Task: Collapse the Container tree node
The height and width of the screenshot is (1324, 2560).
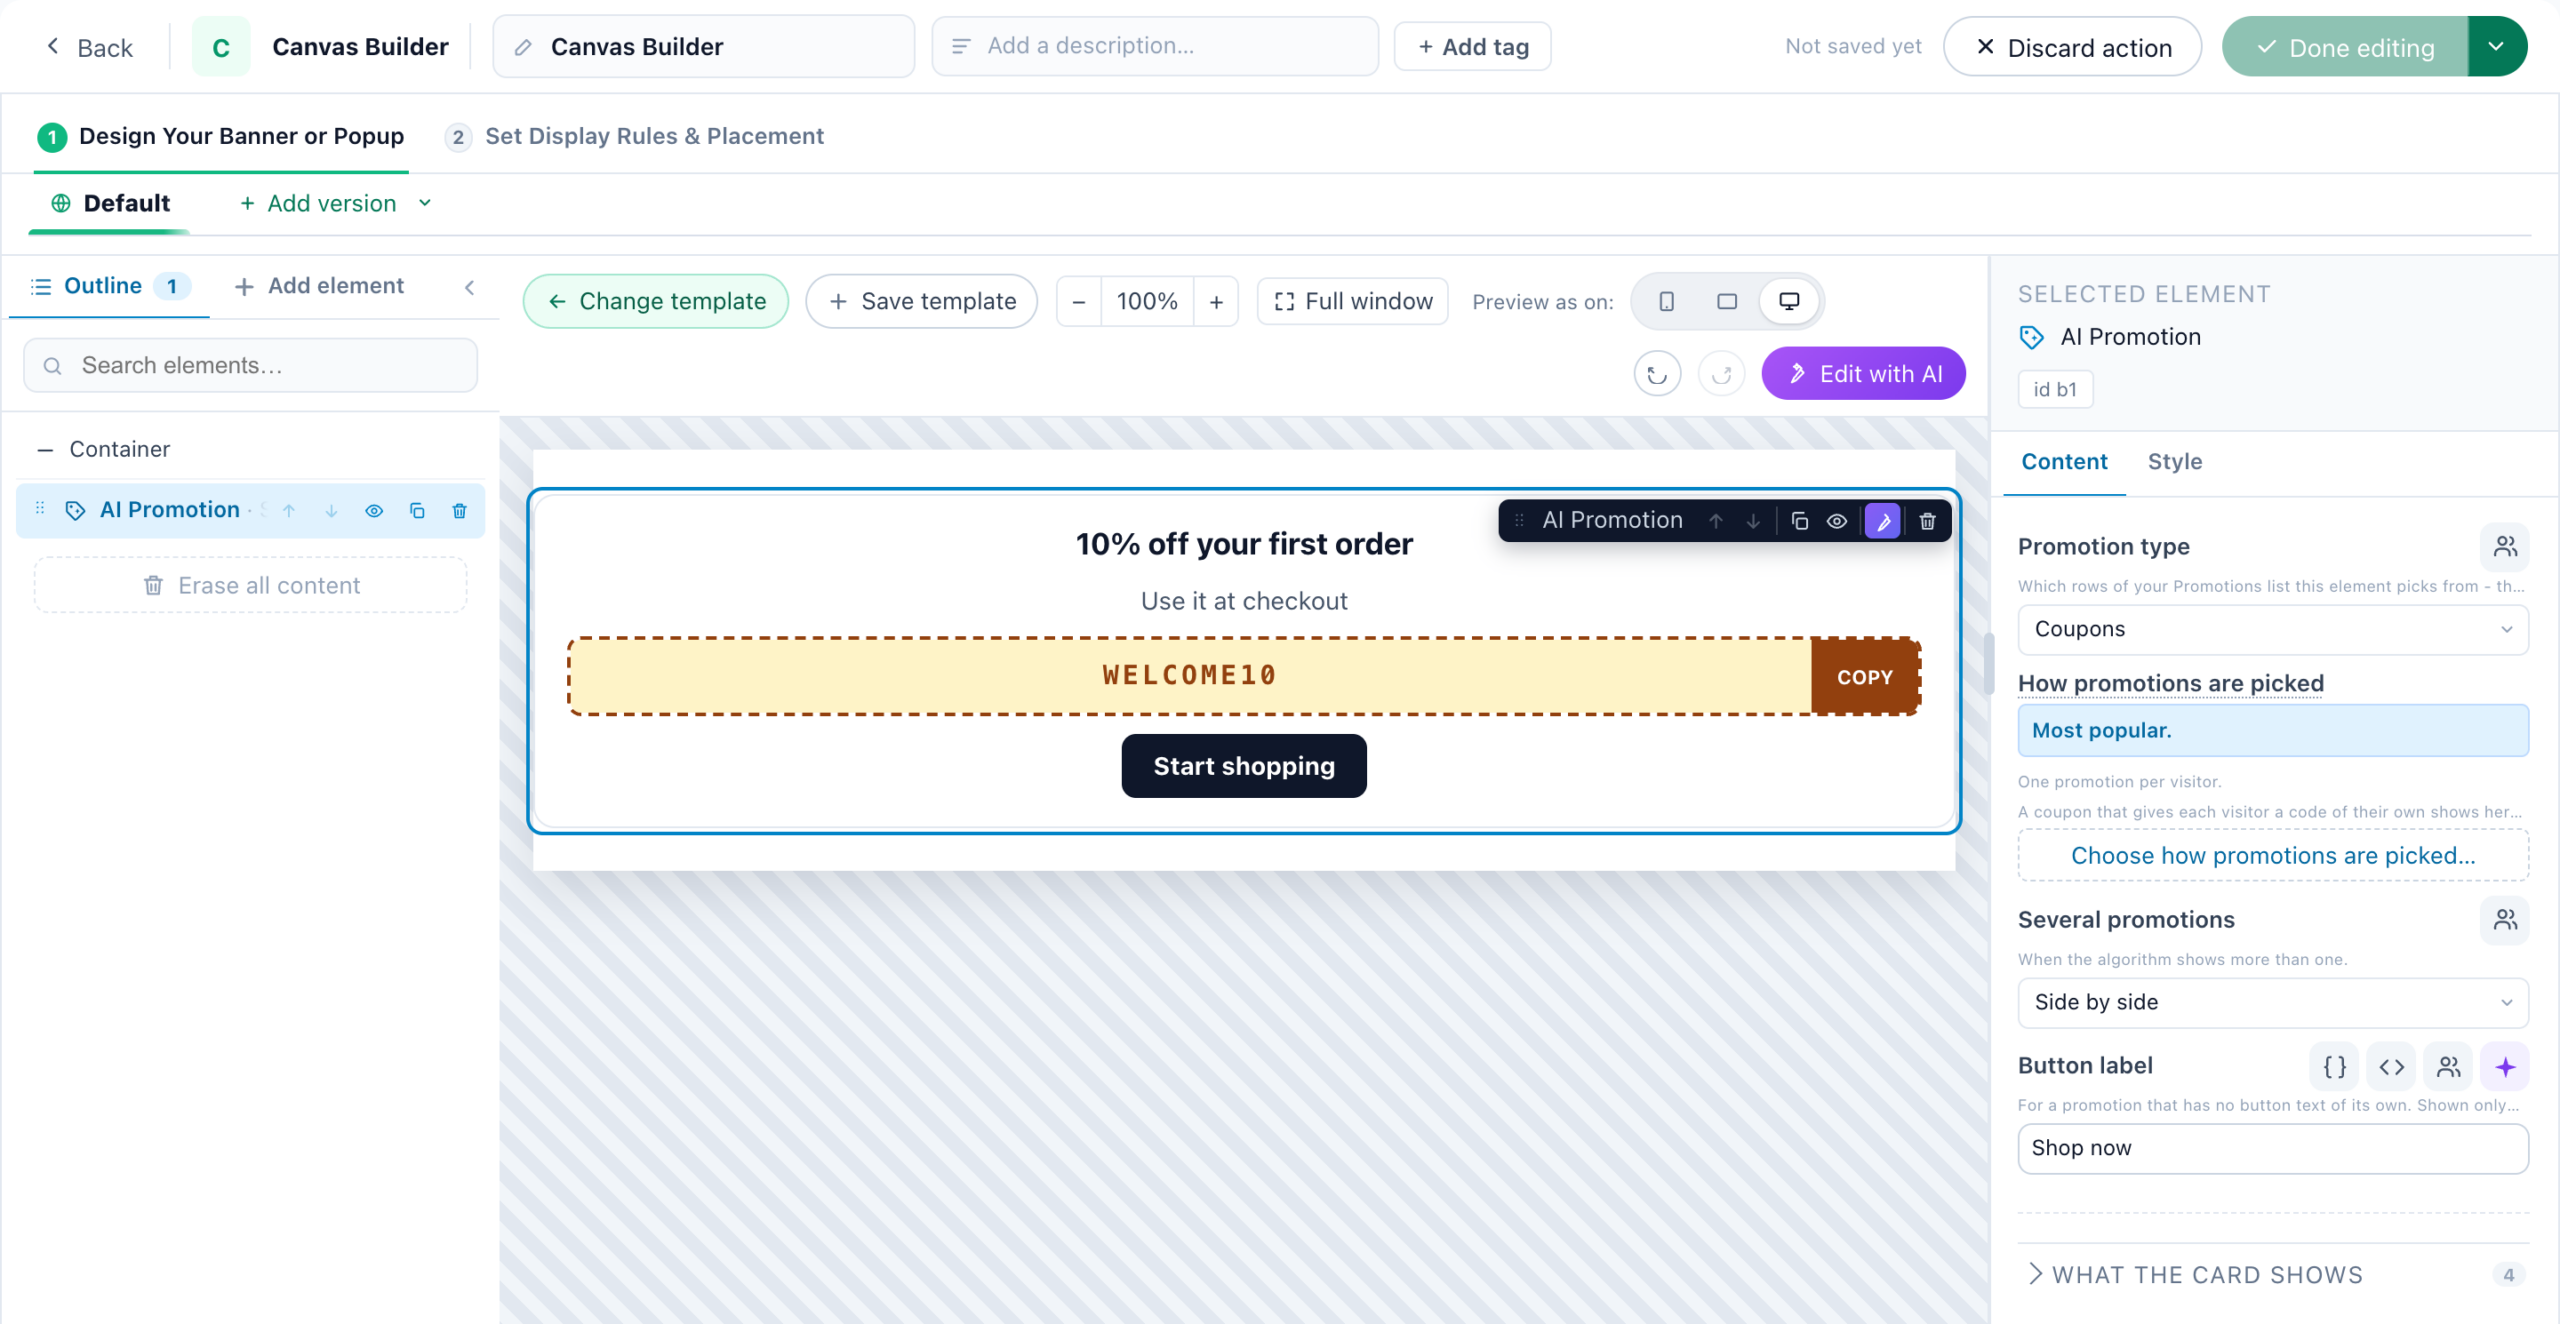Action: coord(44,450)
